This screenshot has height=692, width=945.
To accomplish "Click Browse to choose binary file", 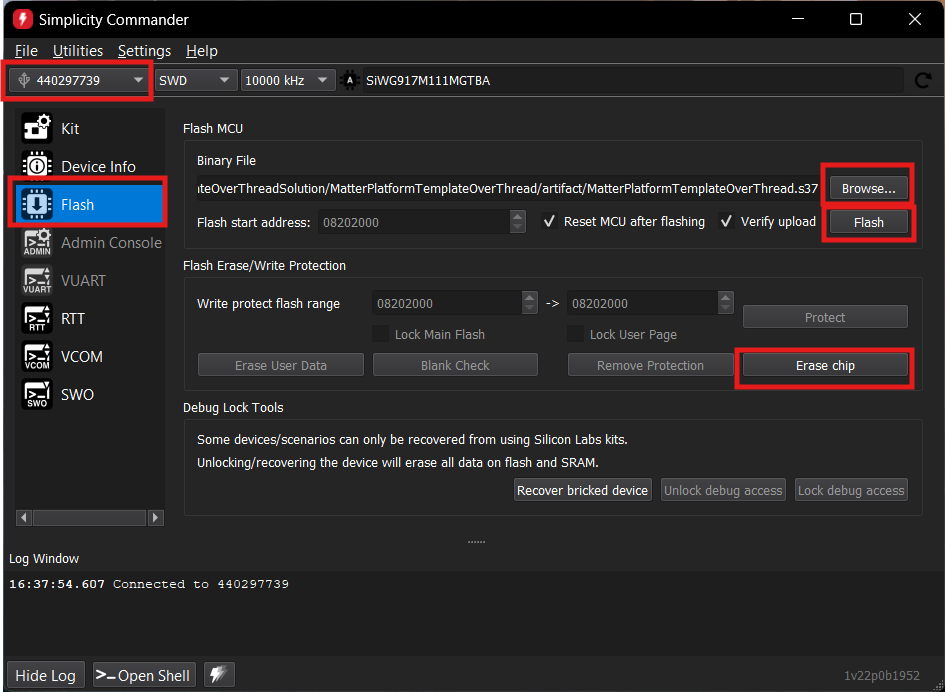I will click(868, 188).
